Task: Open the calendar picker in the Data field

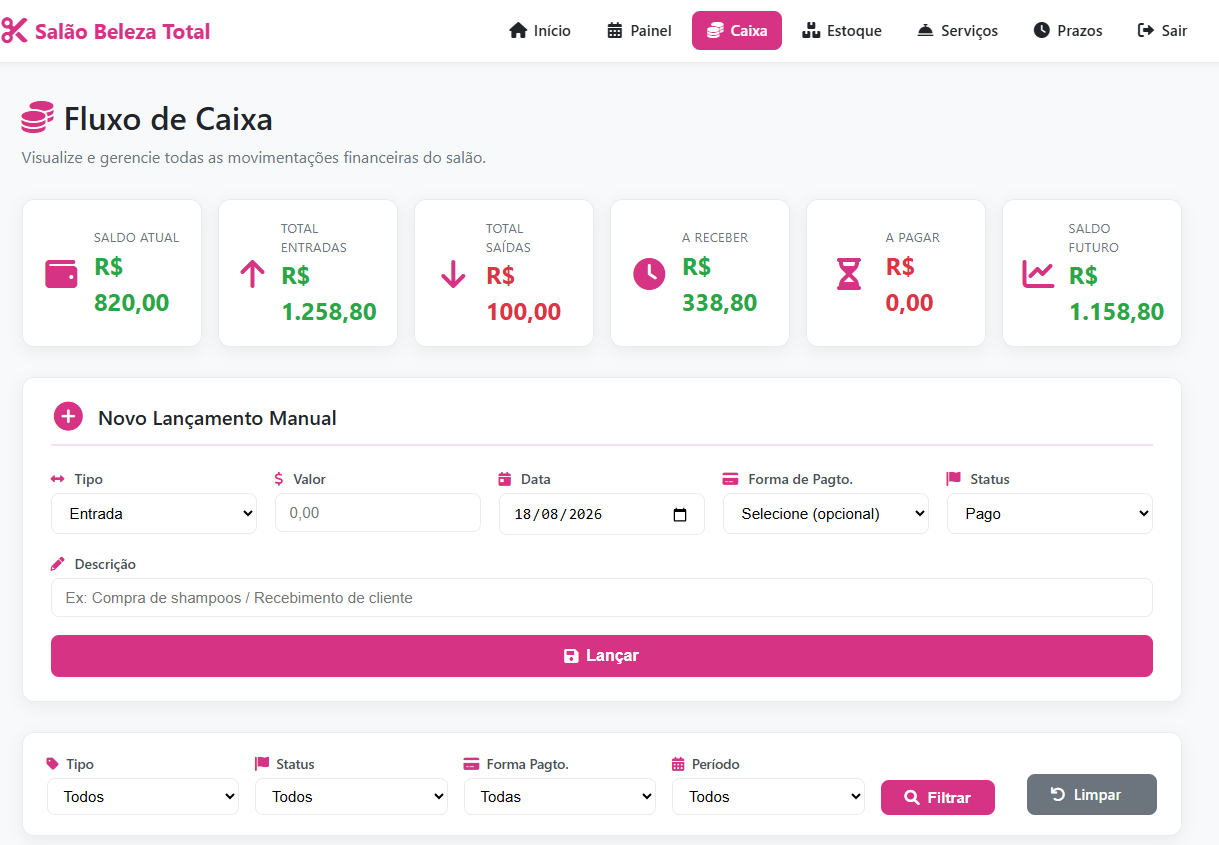Action: 680,515
